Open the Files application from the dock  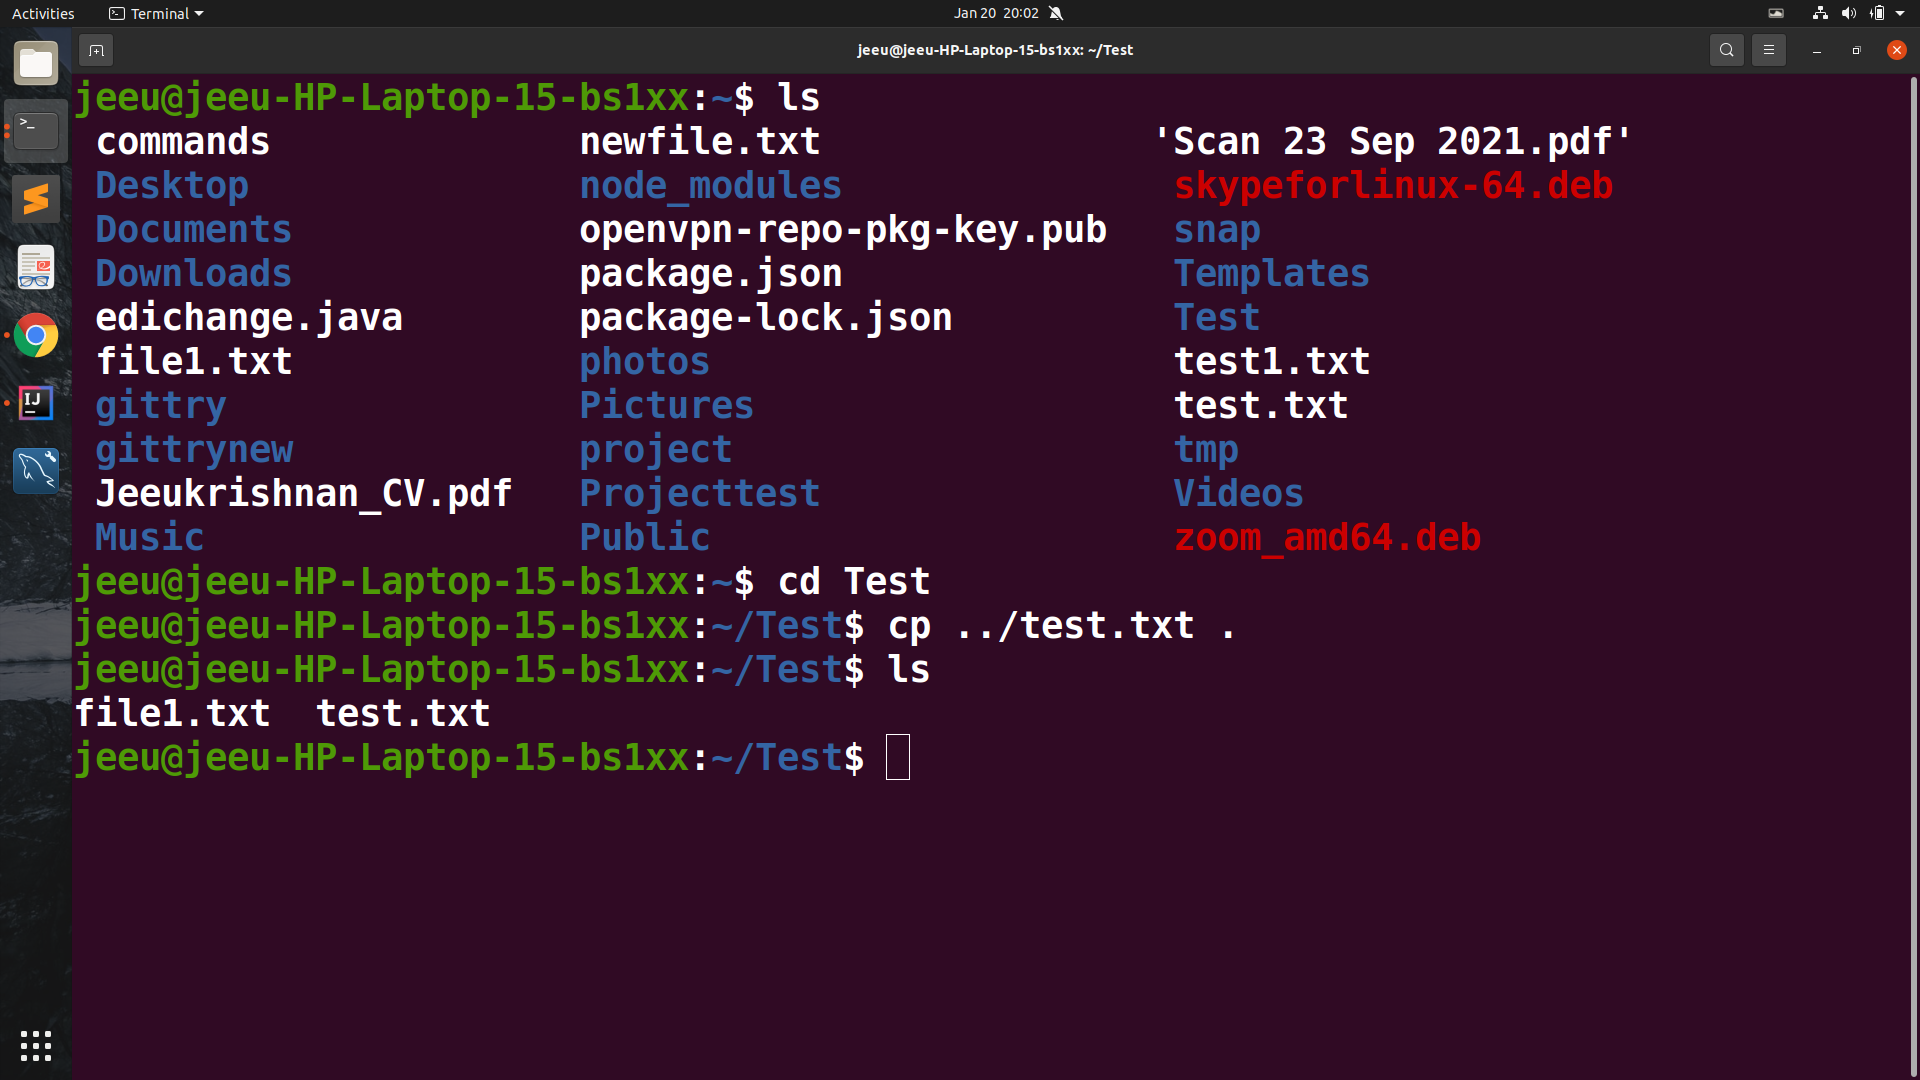tap(36, 63)
